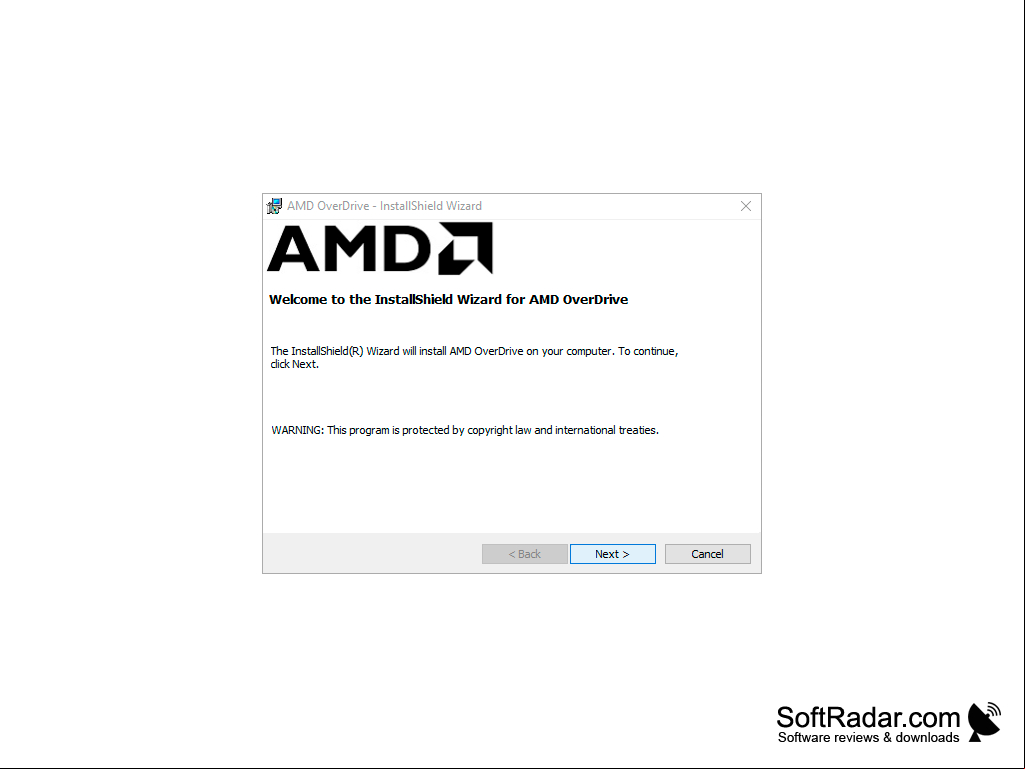Screen dimensions: 1025x769
Task: Click the 'click Next.' text line
Action: (295, 364)
